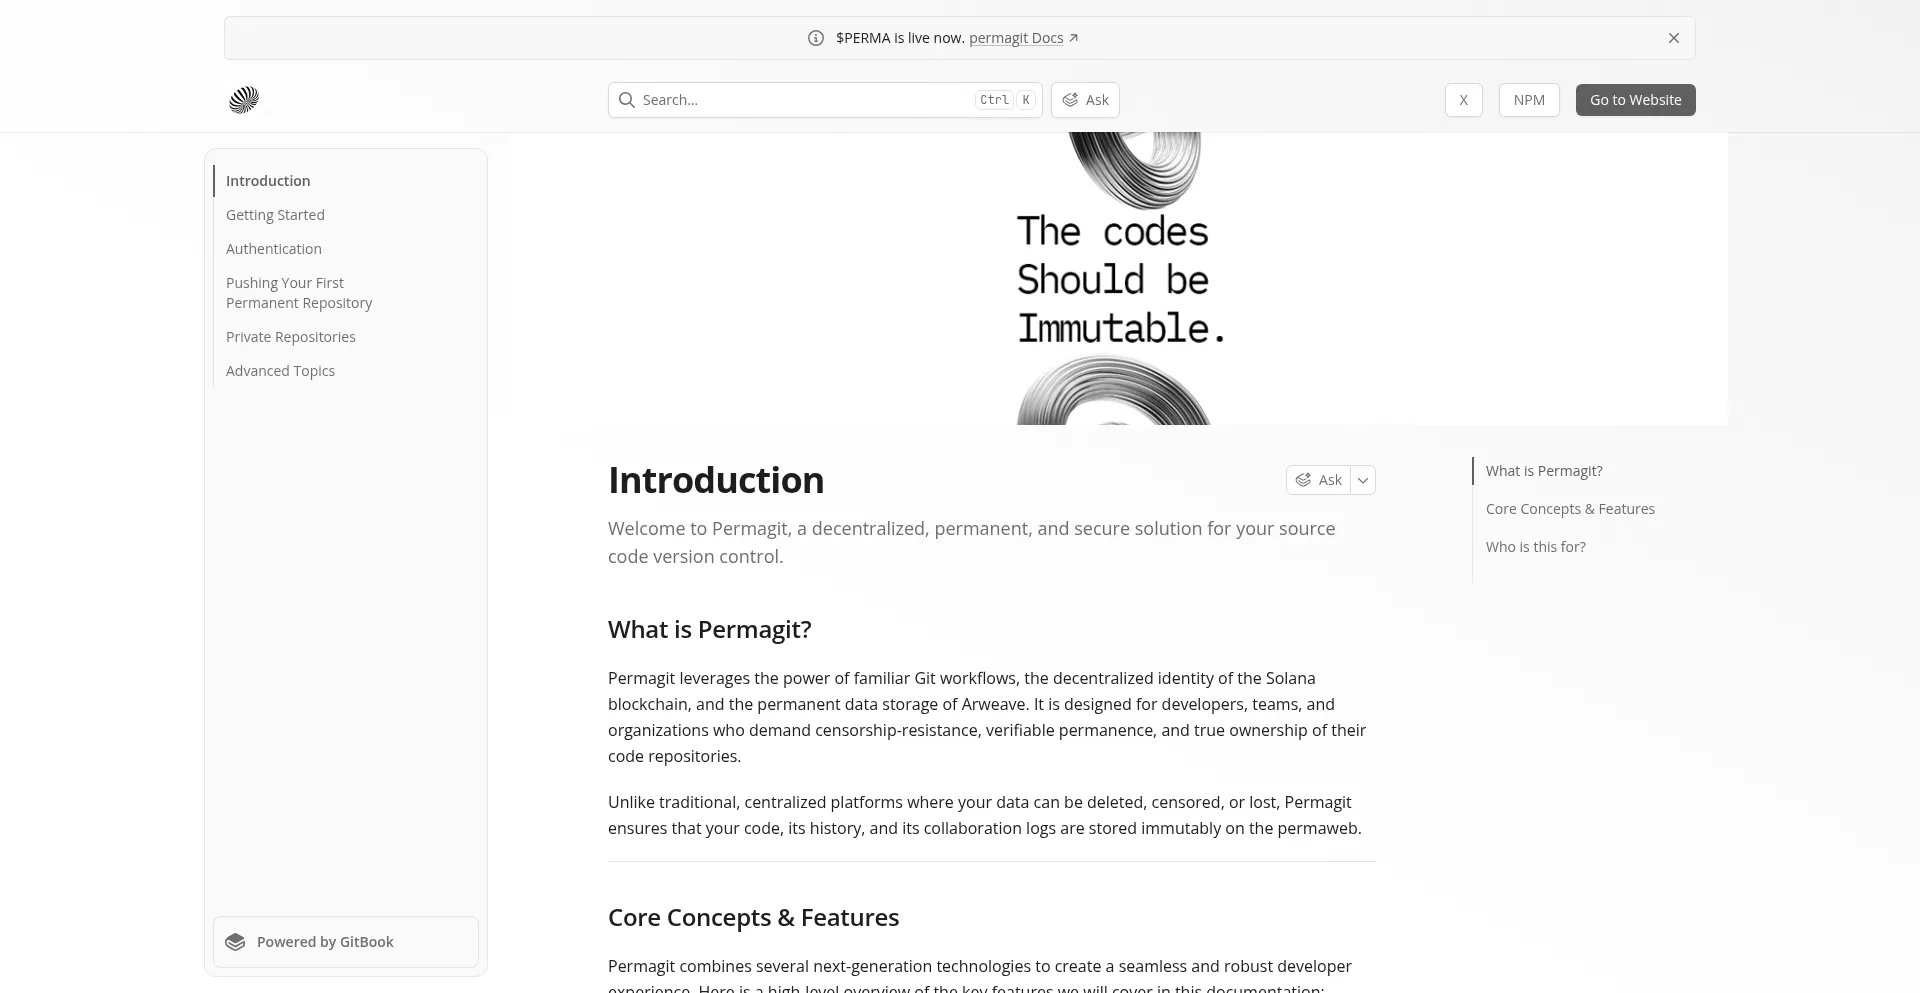
Task: Select Advanced Topics in the sidebar
Action: tap(280, 371)
